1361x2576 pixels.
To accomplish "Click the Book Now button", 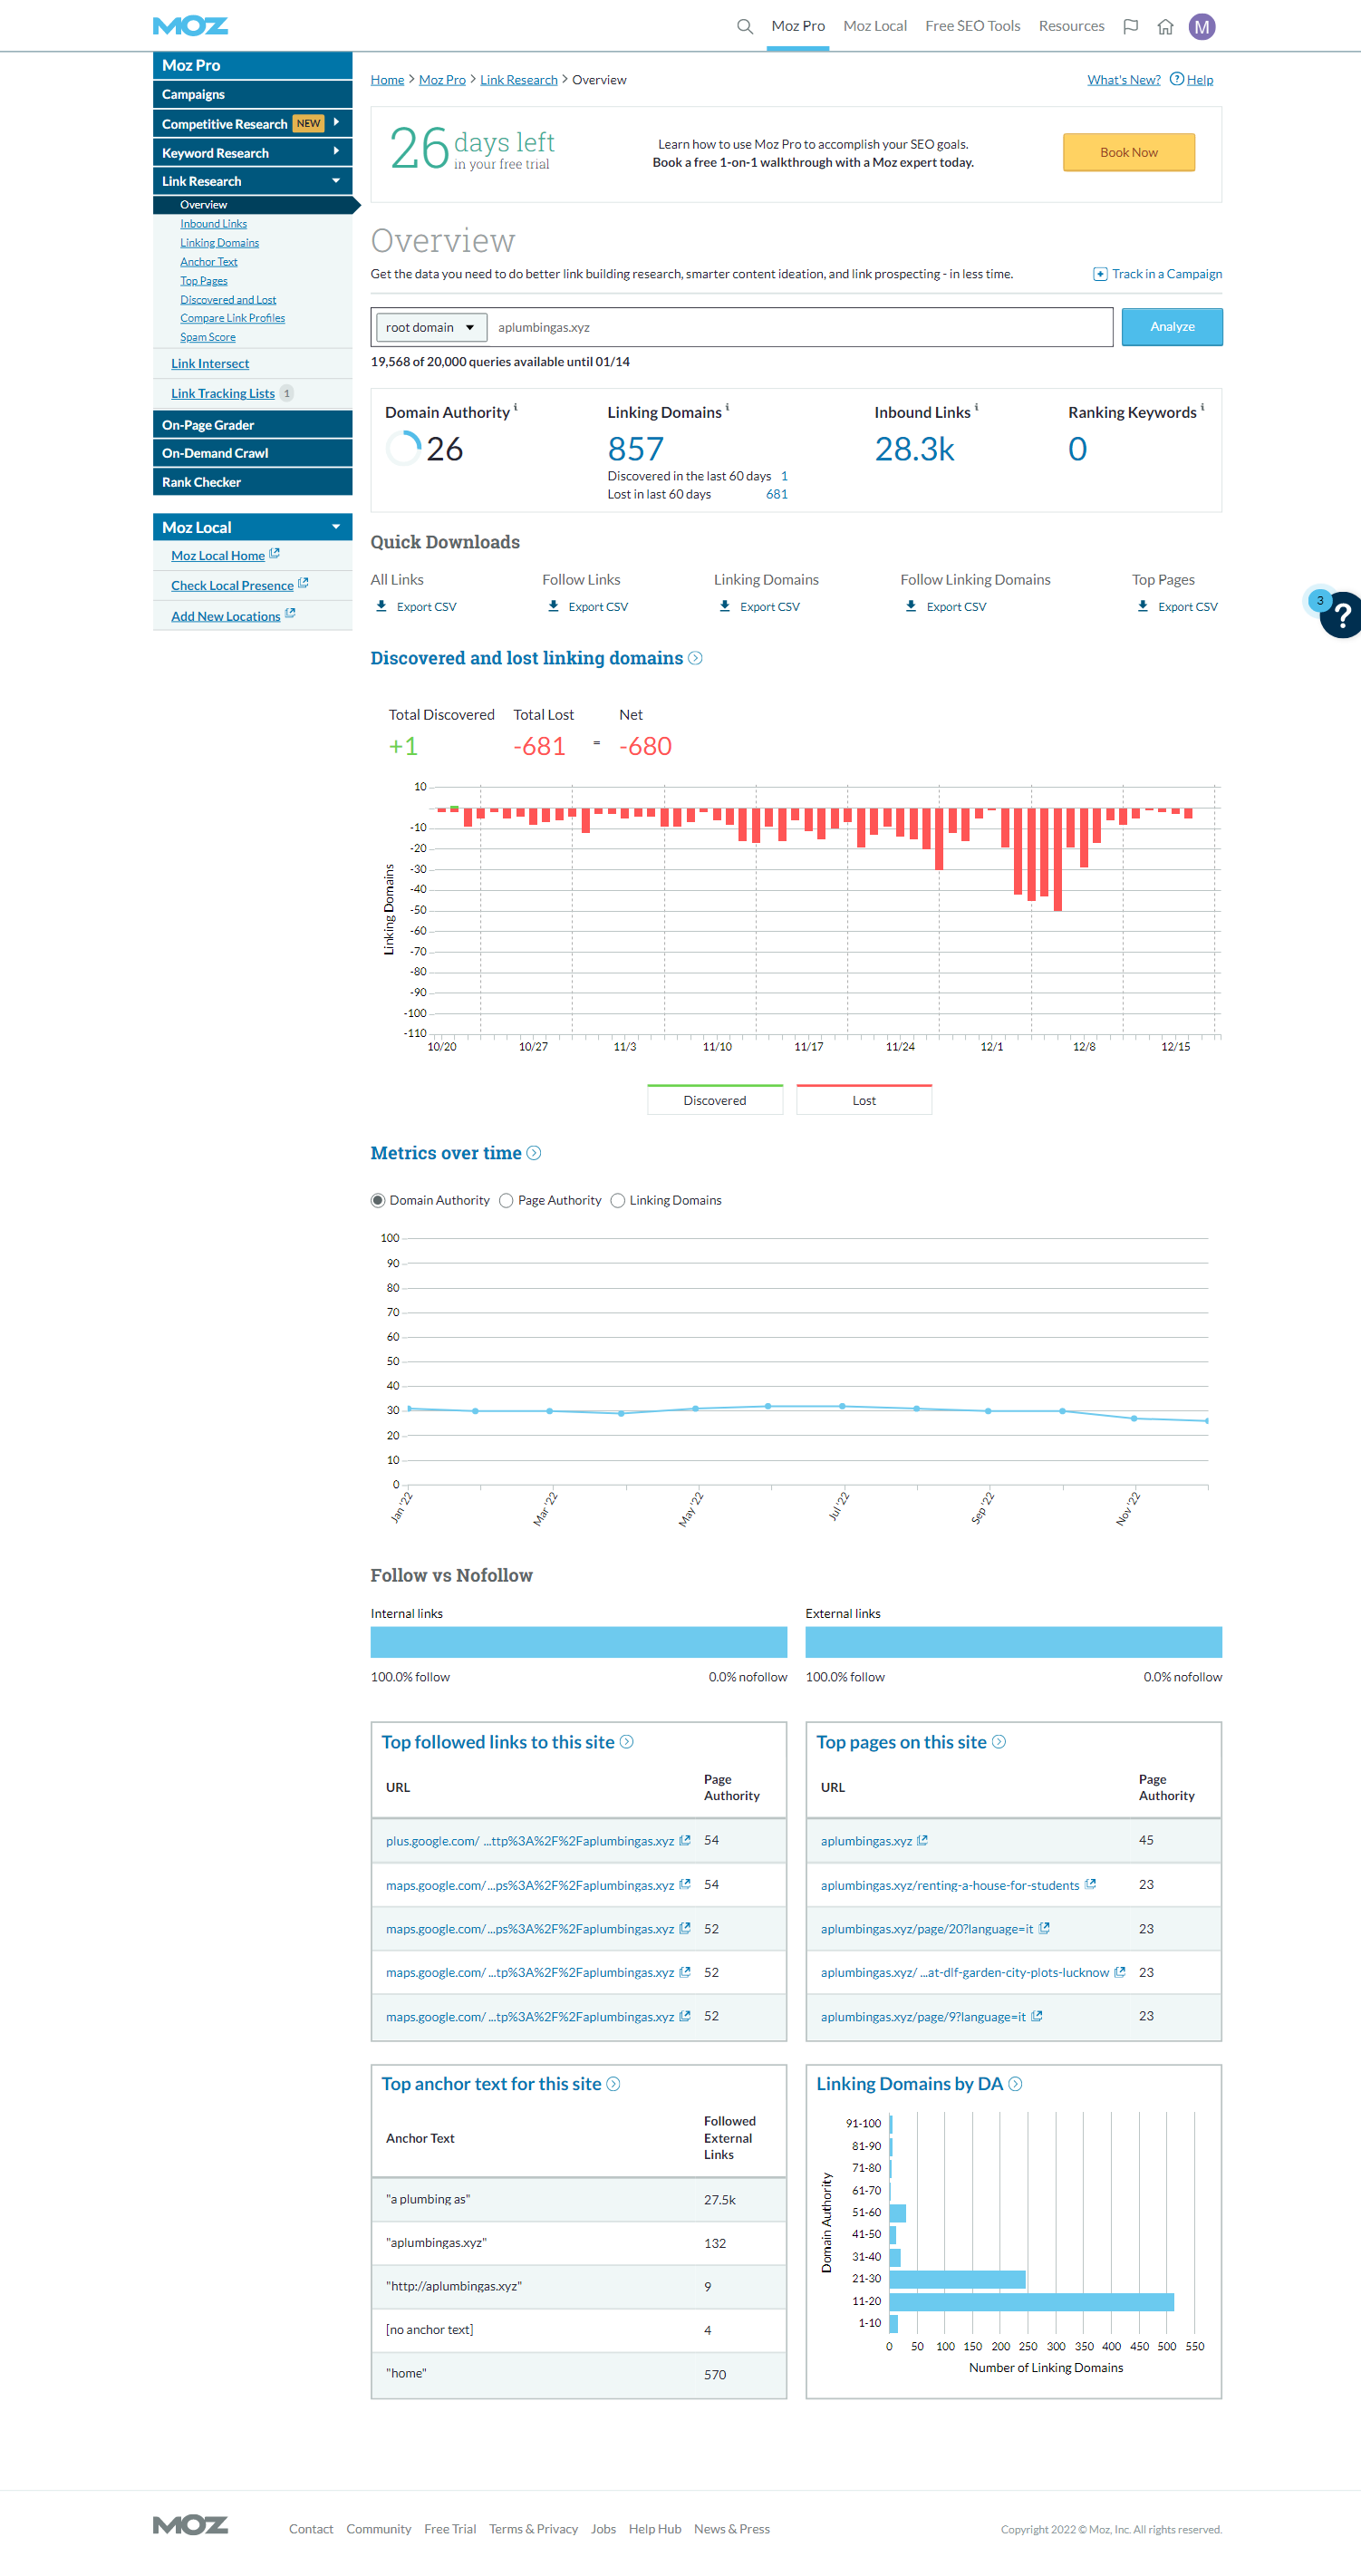I will 1128,152.
